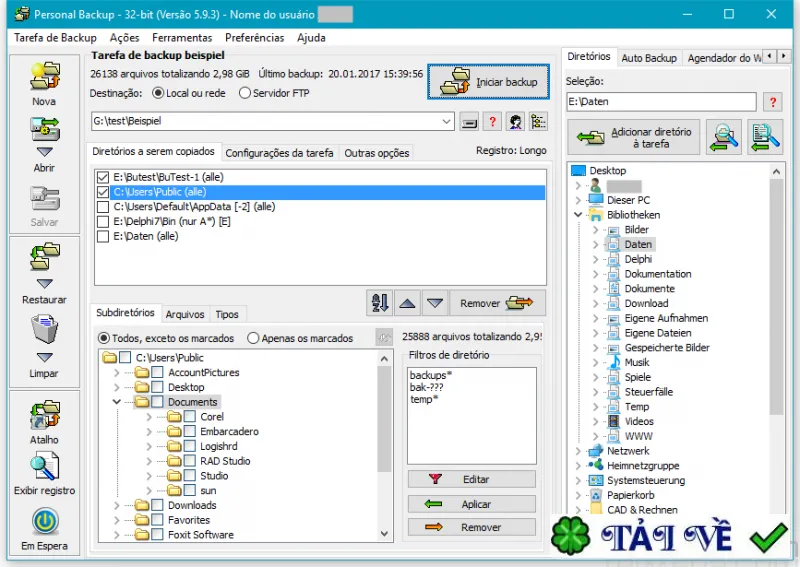The width and height of the screenshot is (800, 567).
Task: Switch to Configurações da tarefa tab
Action: click(280, 153)
